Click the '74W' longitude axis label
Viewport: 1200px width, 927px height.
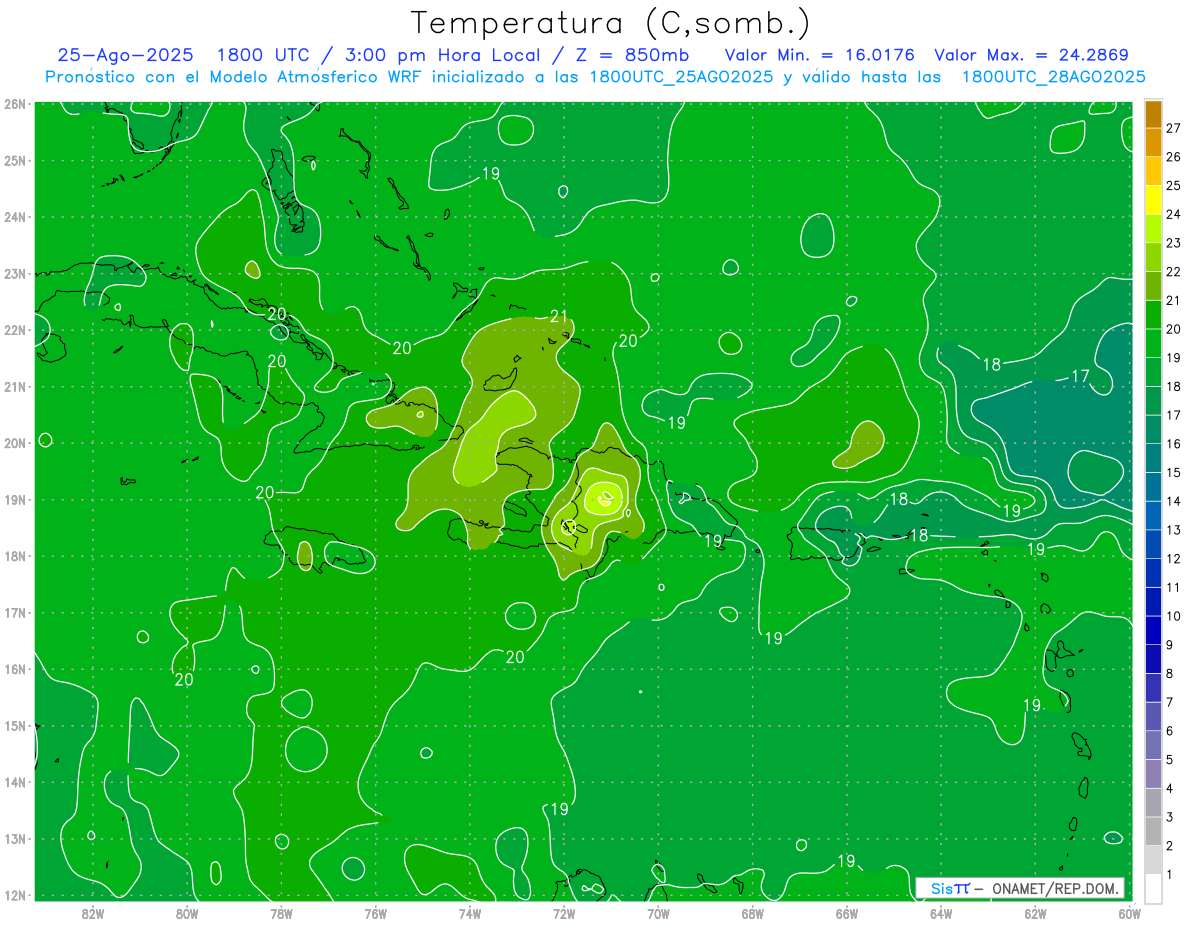coord(469,913)
